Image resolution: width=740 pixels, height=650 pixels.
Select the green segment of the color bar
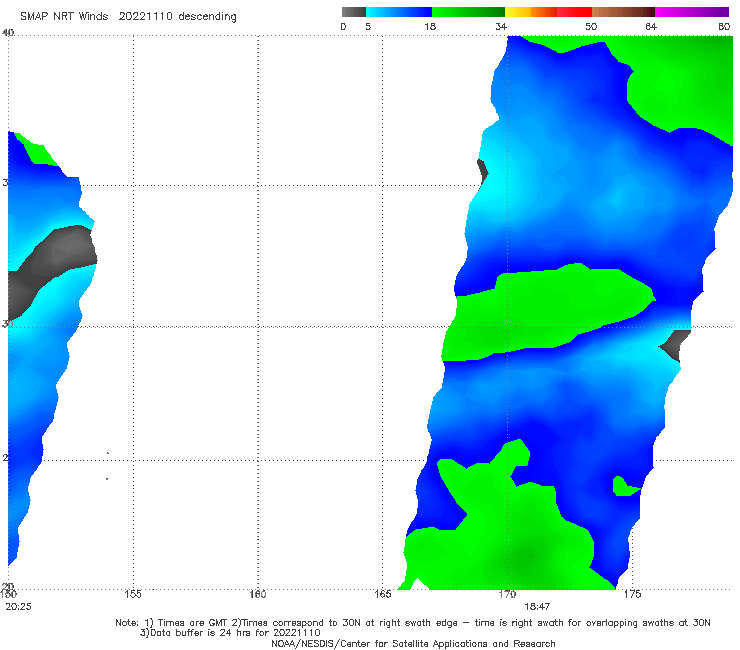[x=468, y=12]
